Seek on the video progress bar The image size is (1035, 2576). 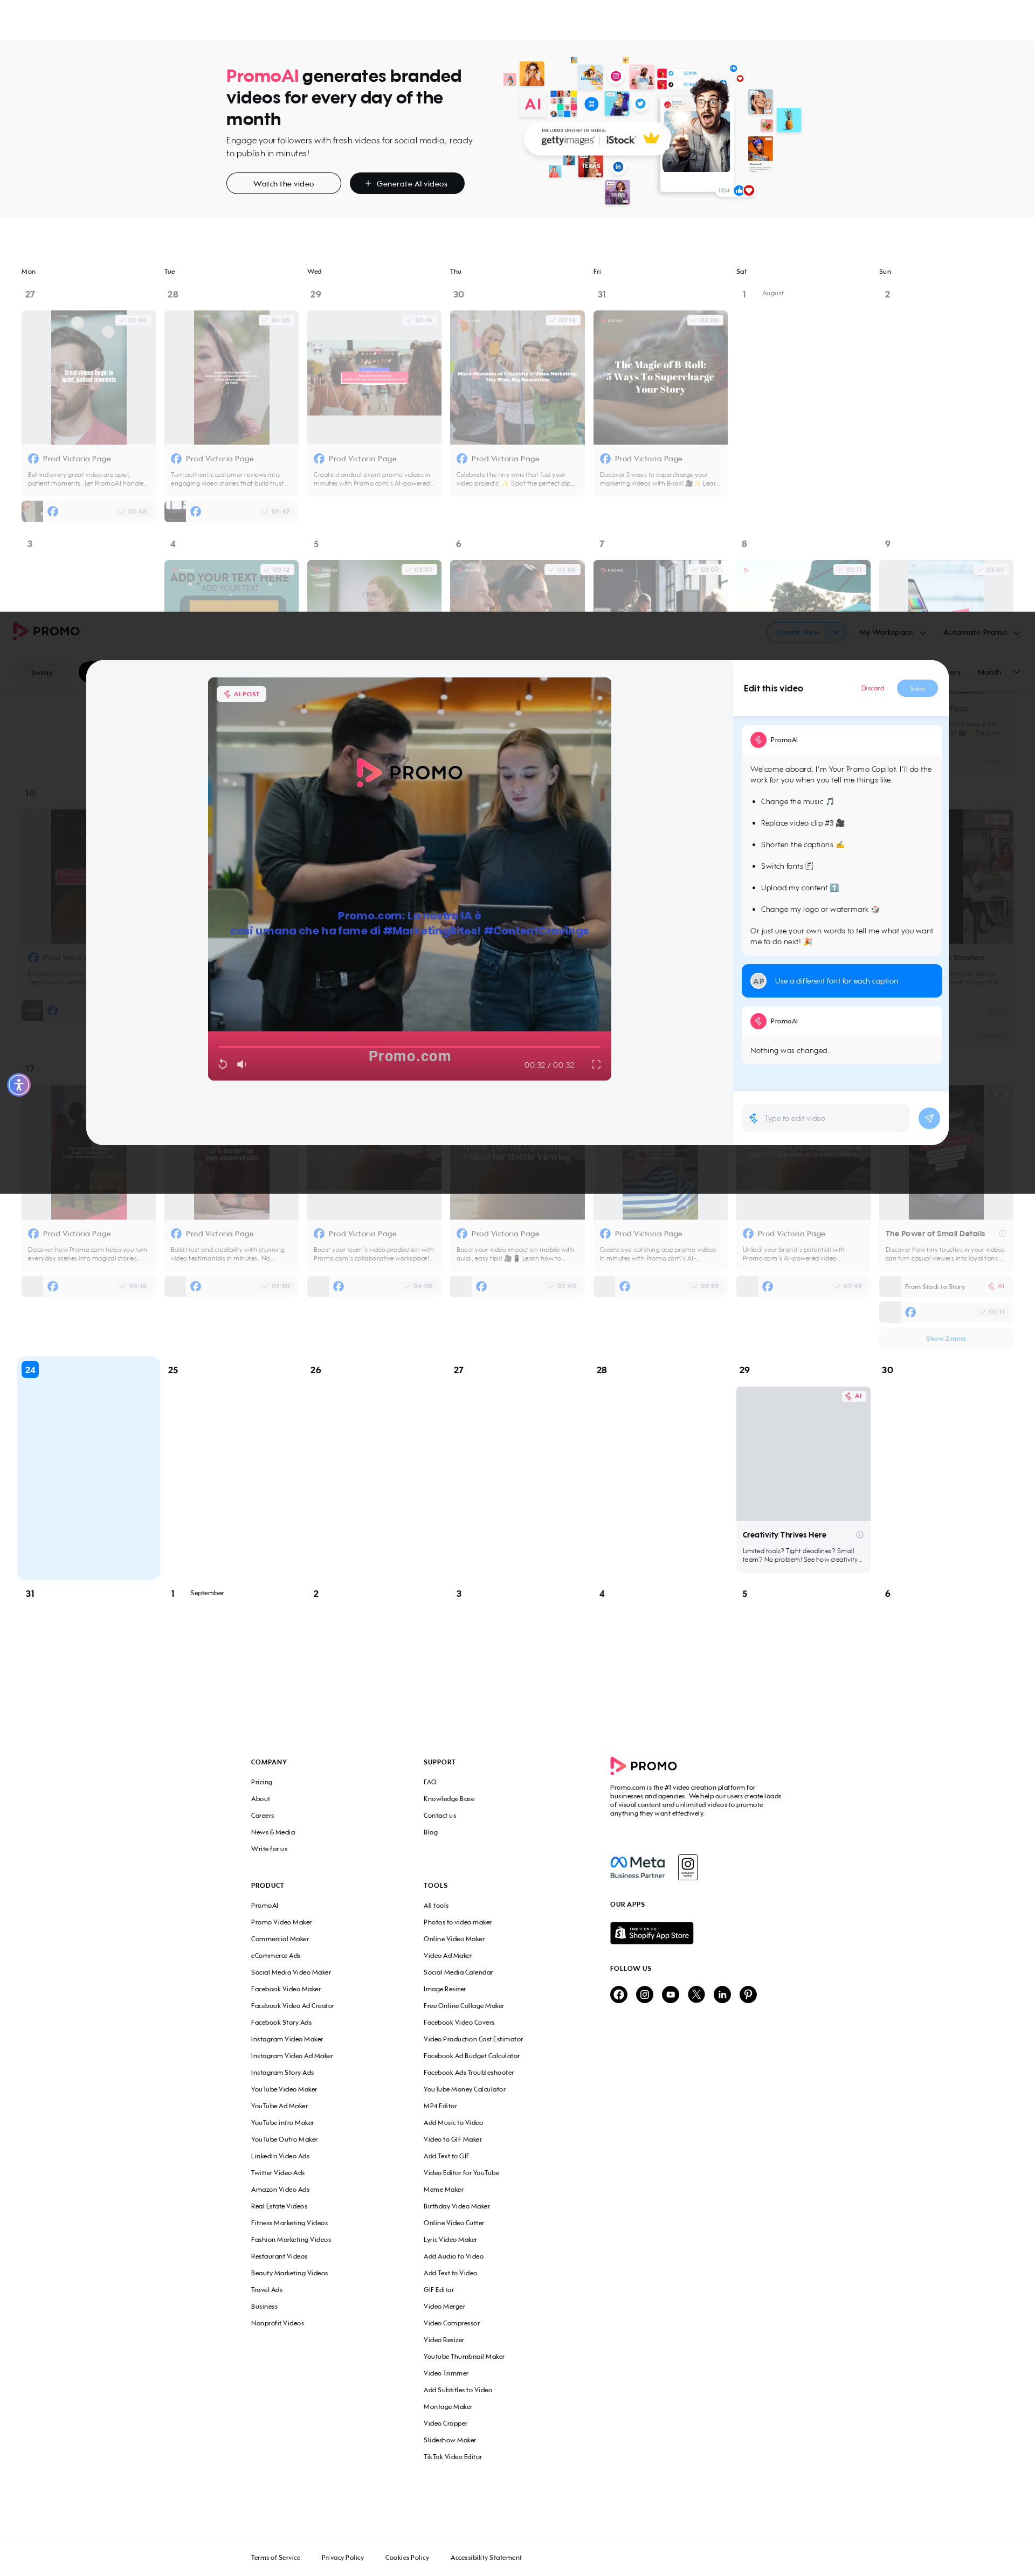(x=409, y=1046)
